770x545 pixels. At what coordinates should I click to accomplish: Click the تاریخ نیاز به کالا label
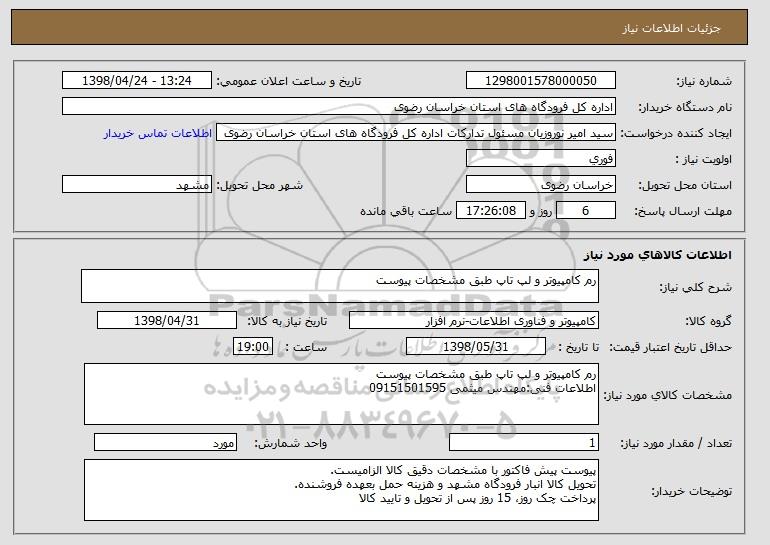tap(287, 322)
